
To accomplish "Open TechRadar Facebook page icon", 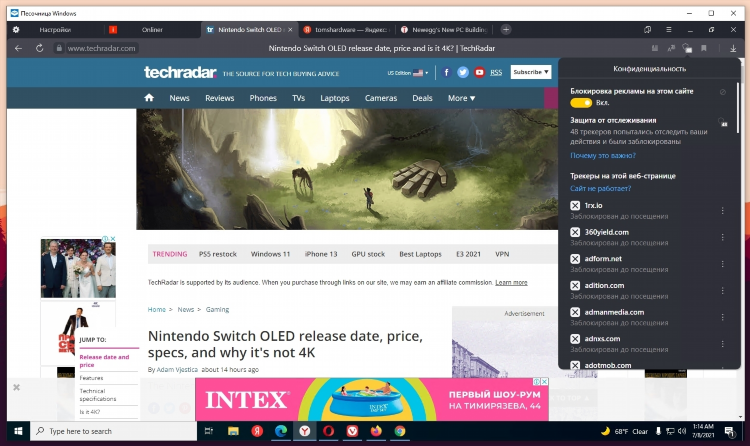I will tap(446, 72).
